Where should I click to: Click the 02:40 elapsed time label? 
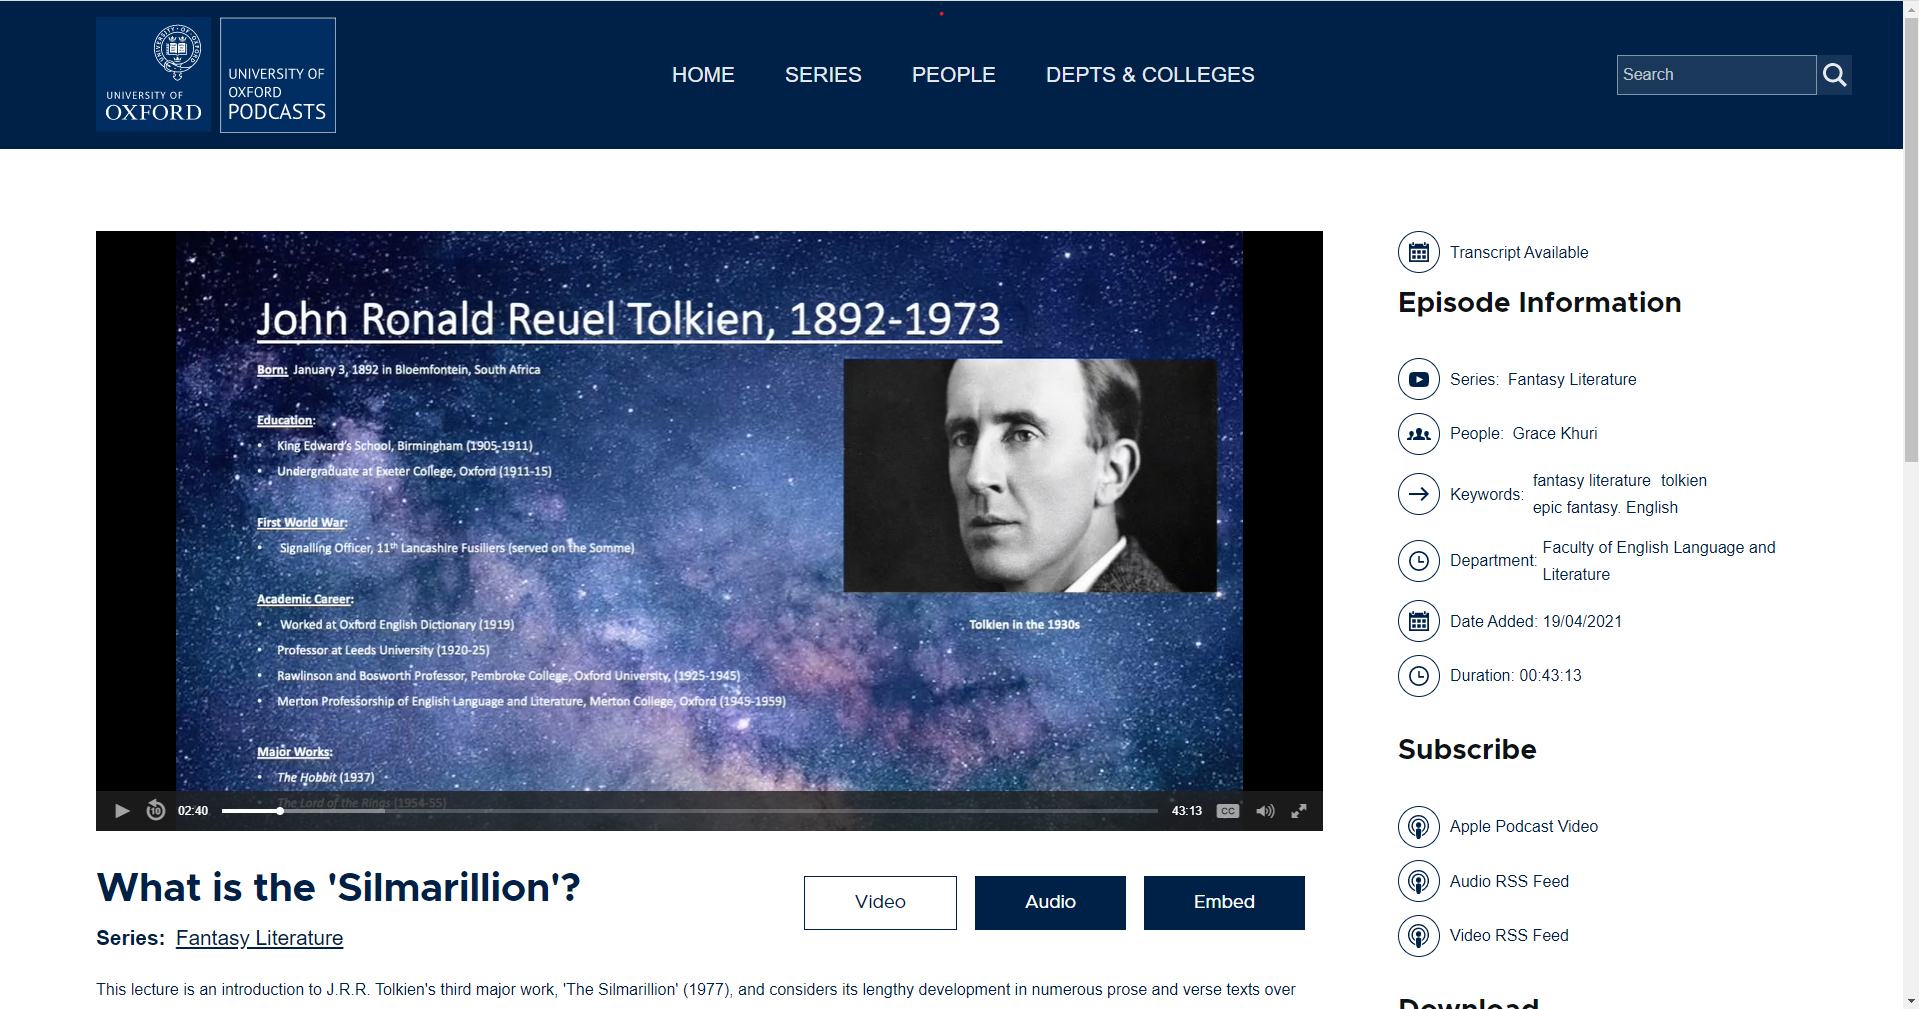point(193,811)
